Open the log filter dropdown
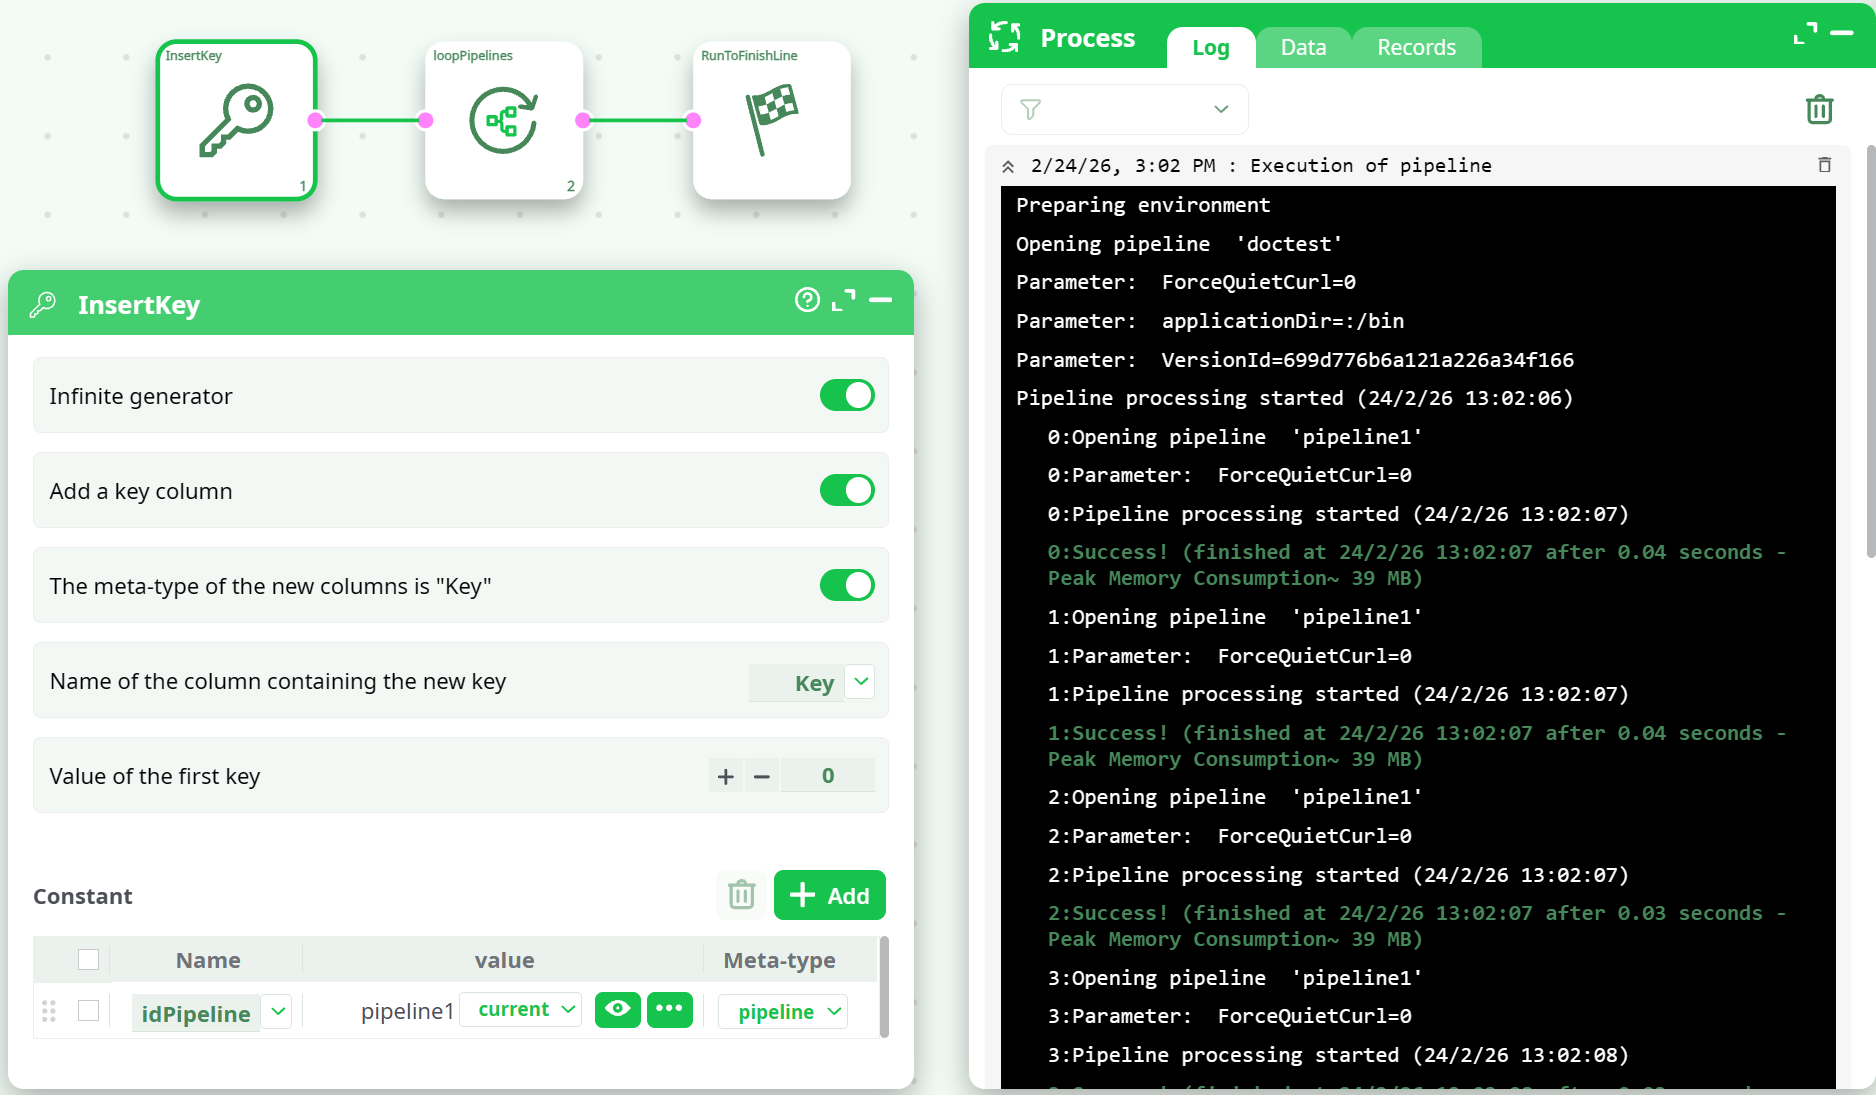This screenshot has height=1095, width=1876. pos(1124,109)
